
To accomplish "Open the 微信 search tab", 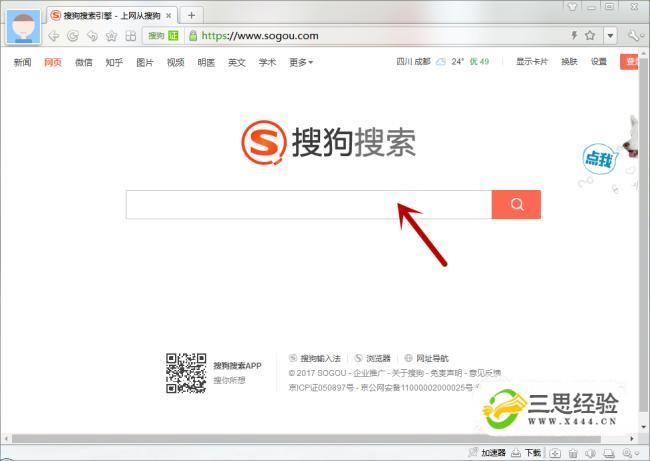I will 83,62.
